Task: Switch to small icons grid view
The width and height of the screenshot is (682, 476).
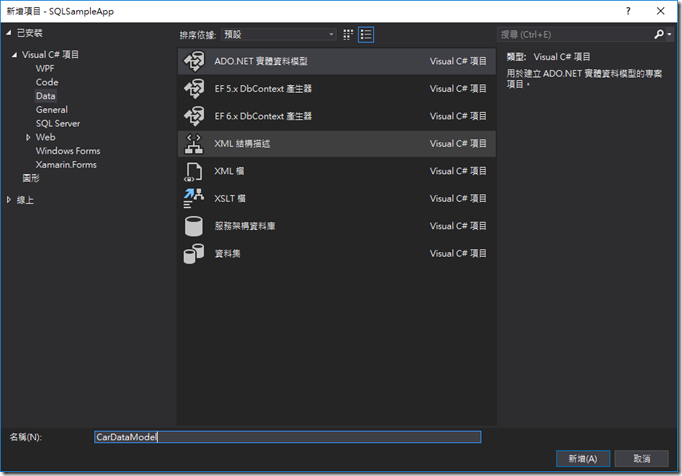Action: (348, 35)
